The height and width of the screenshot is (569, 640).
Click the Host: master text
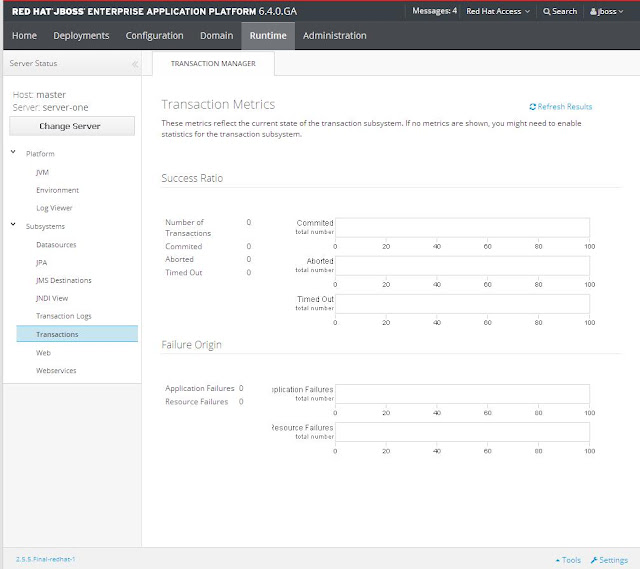39,95
